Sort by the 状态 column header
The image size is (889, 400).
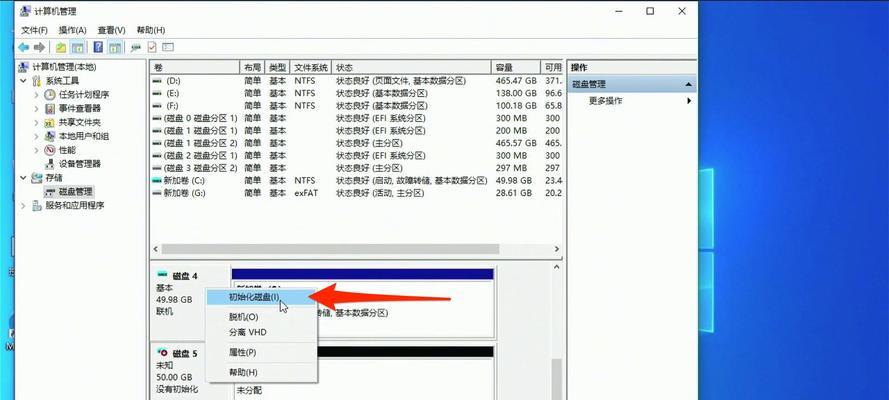point(411,67)
